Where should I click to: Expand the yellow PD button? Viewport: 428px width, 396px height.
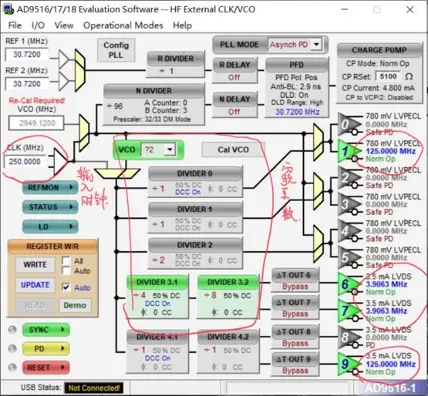[46, 349]
